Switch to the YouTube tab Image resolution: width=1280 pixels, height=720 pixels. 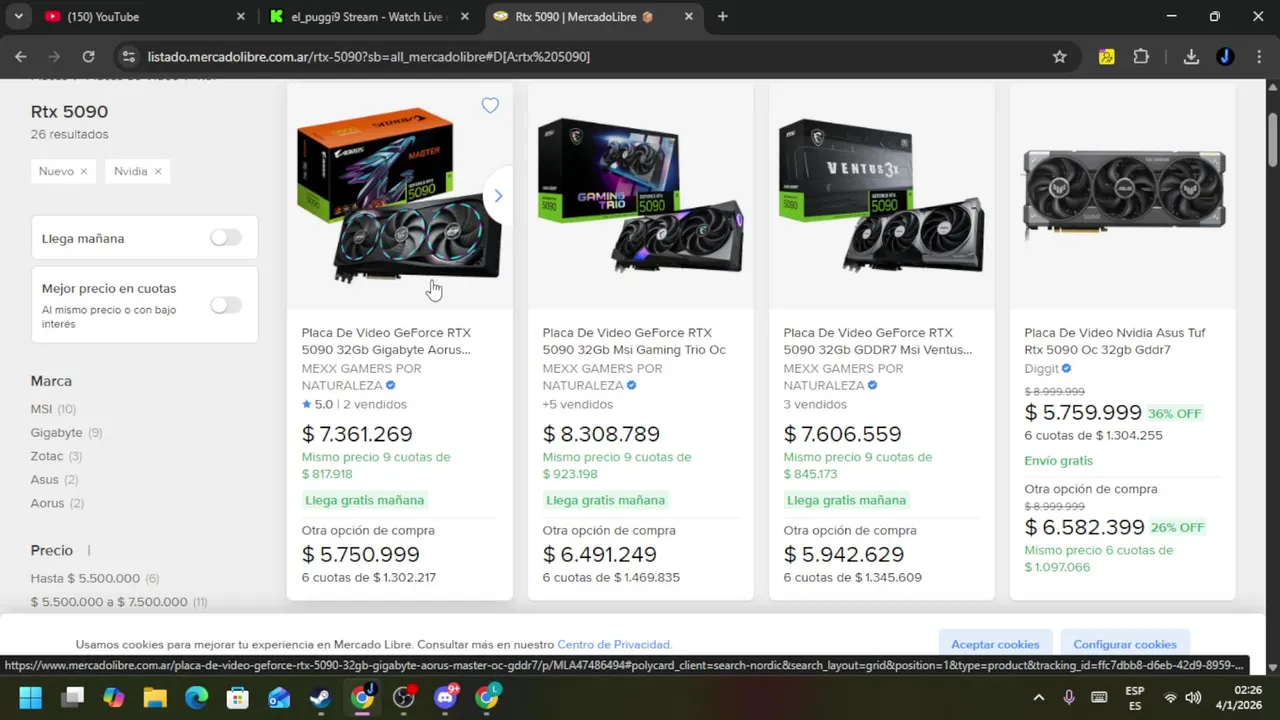pos(133,17)
